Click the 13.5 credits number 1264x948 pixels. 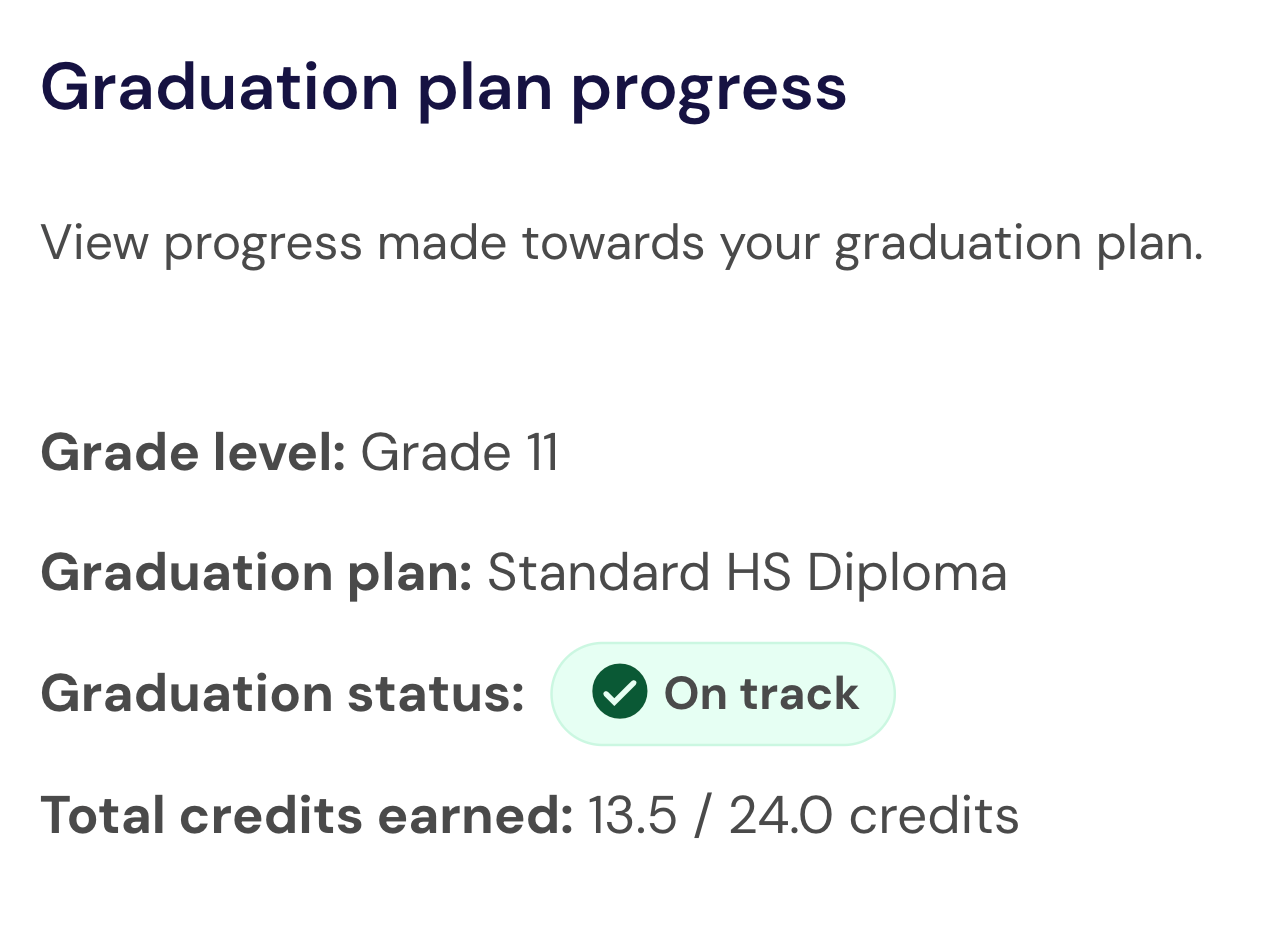pyautogui.click(x=631, y=815)
